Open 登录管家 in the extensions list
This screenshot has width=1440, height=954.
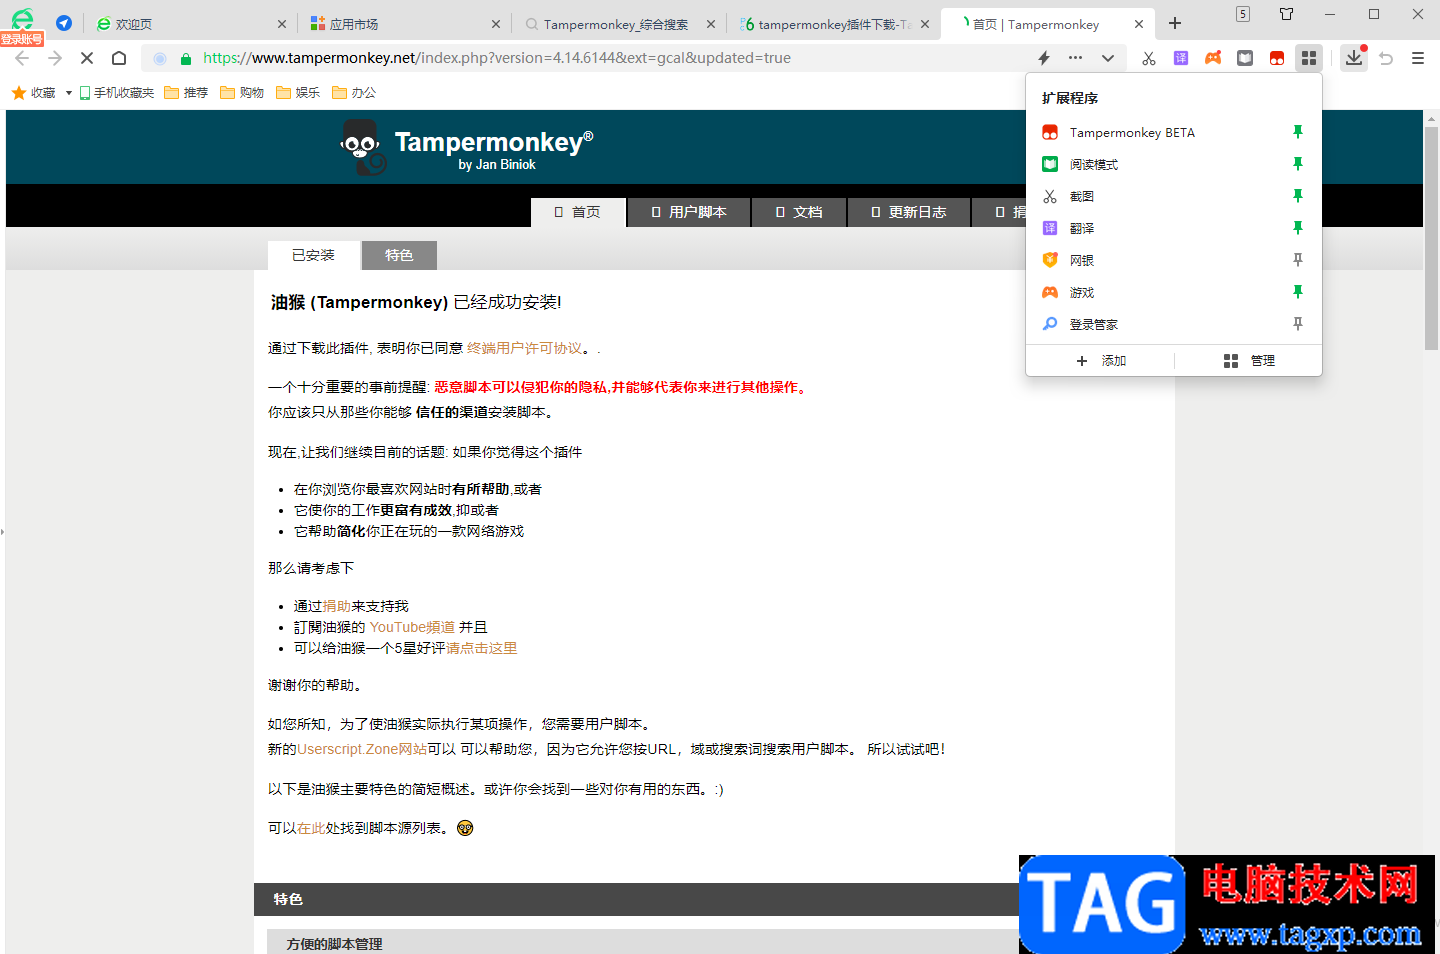(x=1094, y=324)
